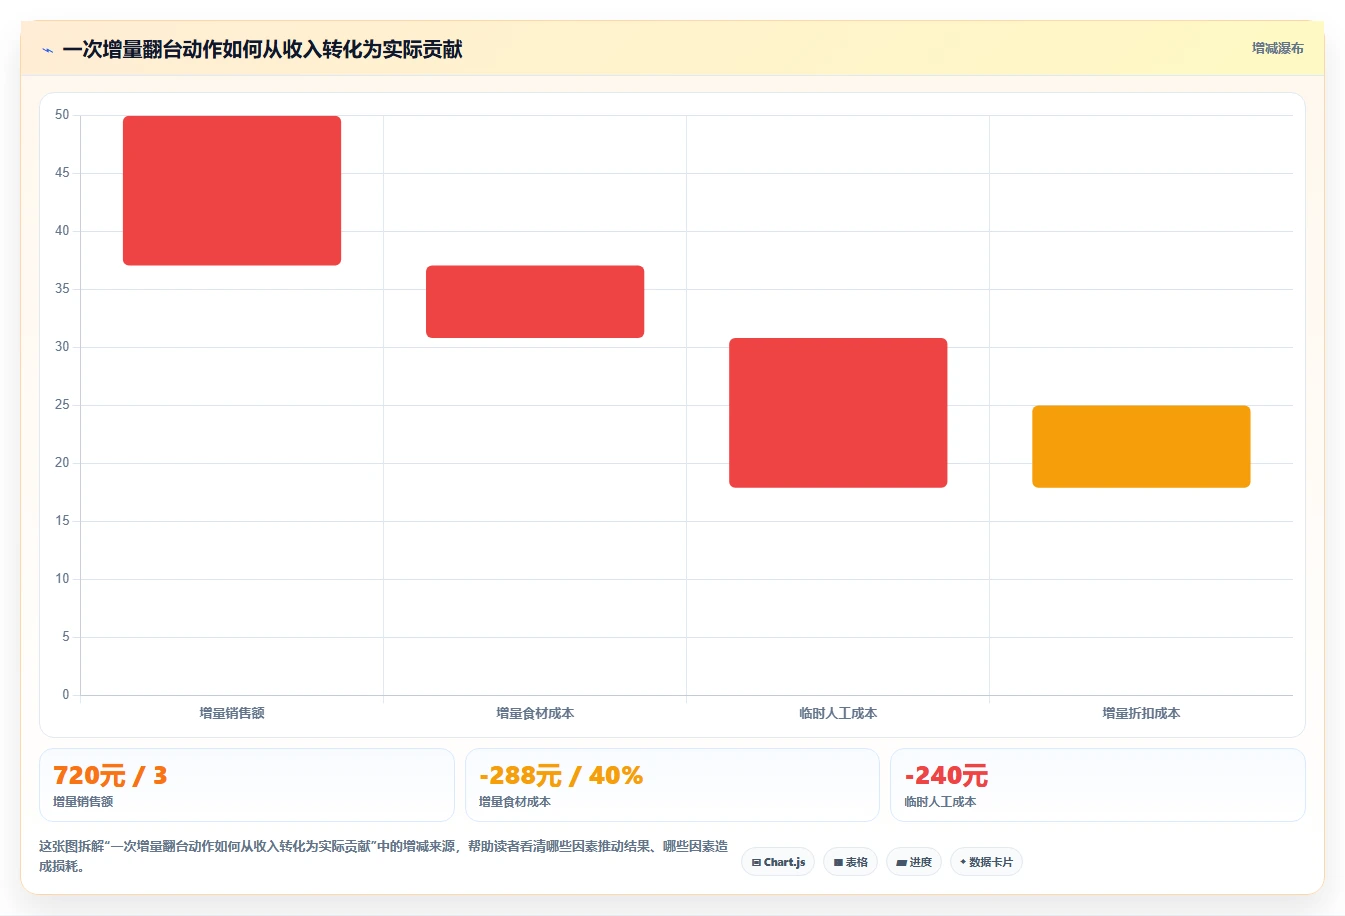Open the -240元 data card
Viewport: 1345px width, 916px height.
pos(1098,785)
